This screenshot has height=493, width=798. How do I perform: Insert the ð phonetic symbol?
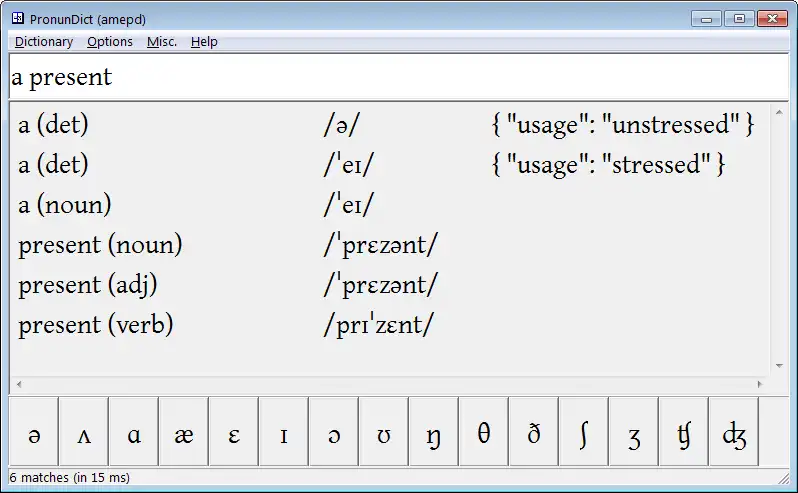coord(533,432)
